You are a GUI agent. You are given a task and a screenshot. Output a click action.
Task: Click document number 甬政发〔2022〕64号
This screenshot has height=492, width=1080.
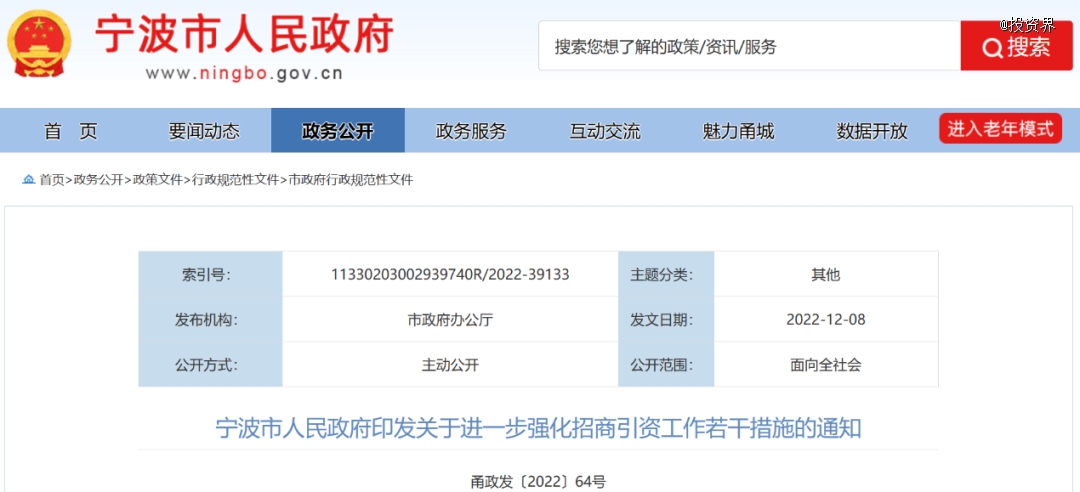pyautogui.click(x=539, y=482)
